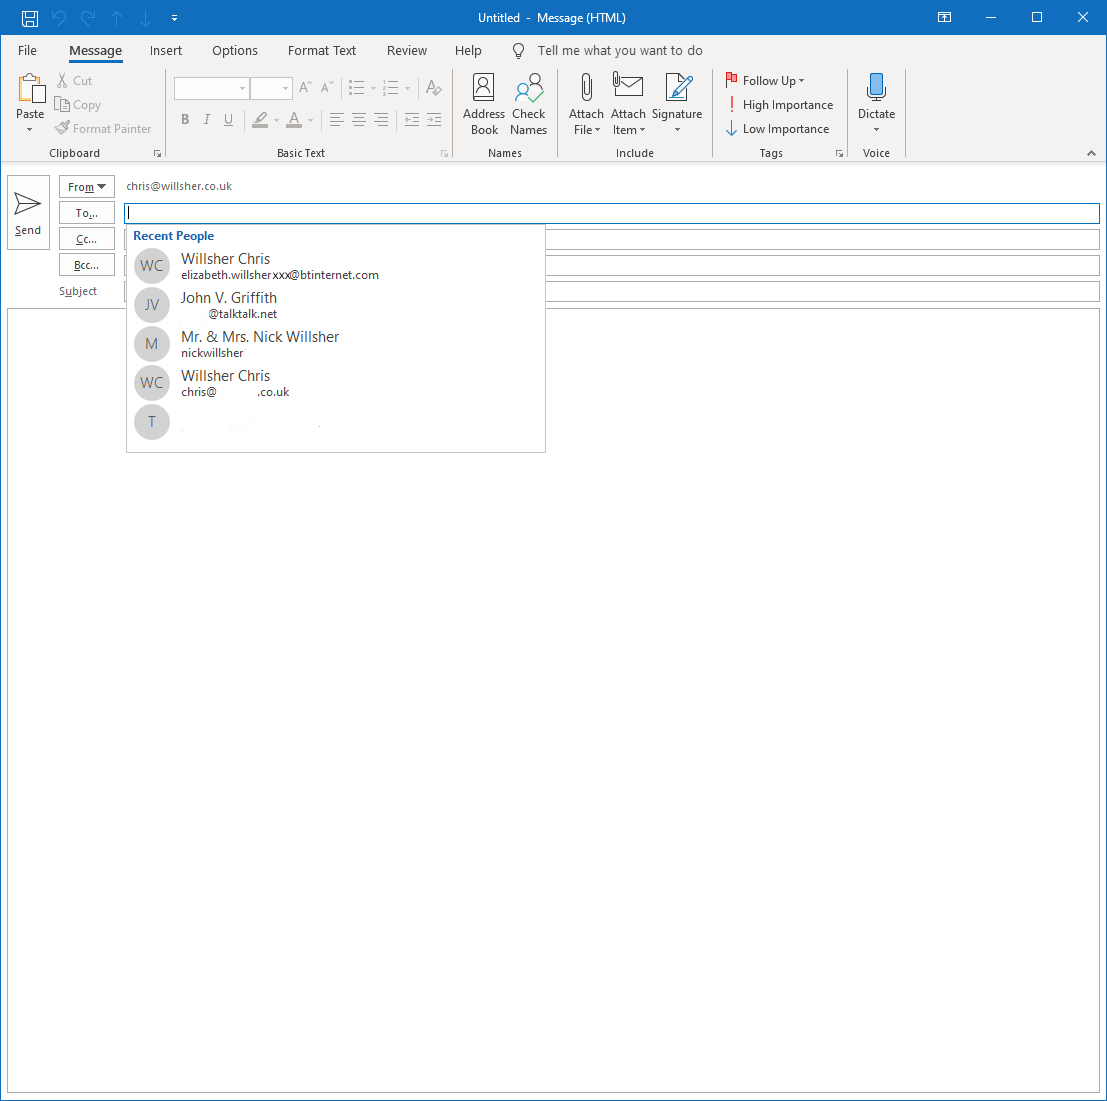Open the font name combo box
Image resolution: width=1107 pixels, height=1101 pixels.
pos(211,88)
